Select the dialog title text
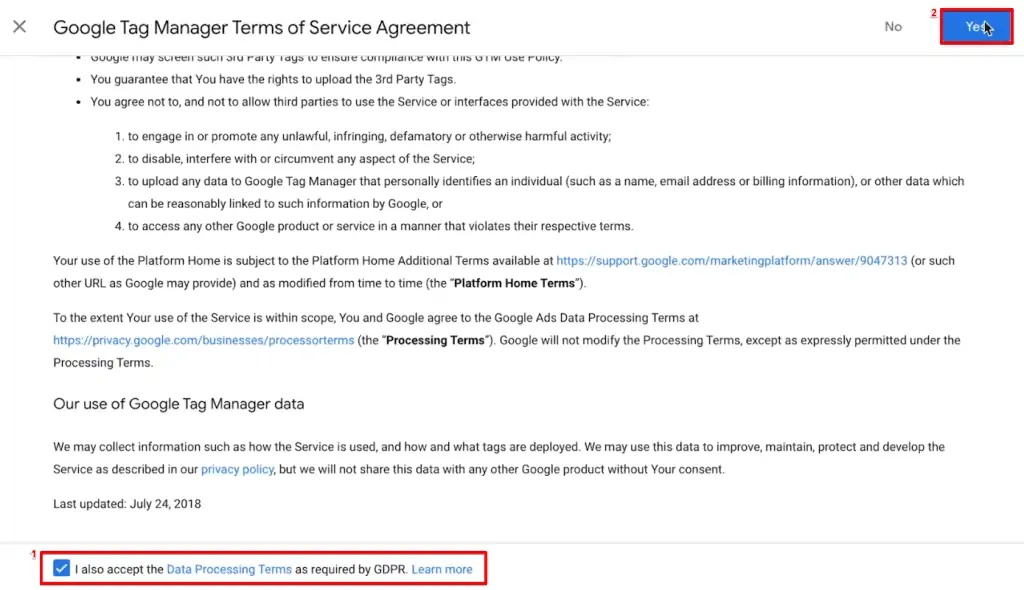1024x590 pixels. coord(261,27)
